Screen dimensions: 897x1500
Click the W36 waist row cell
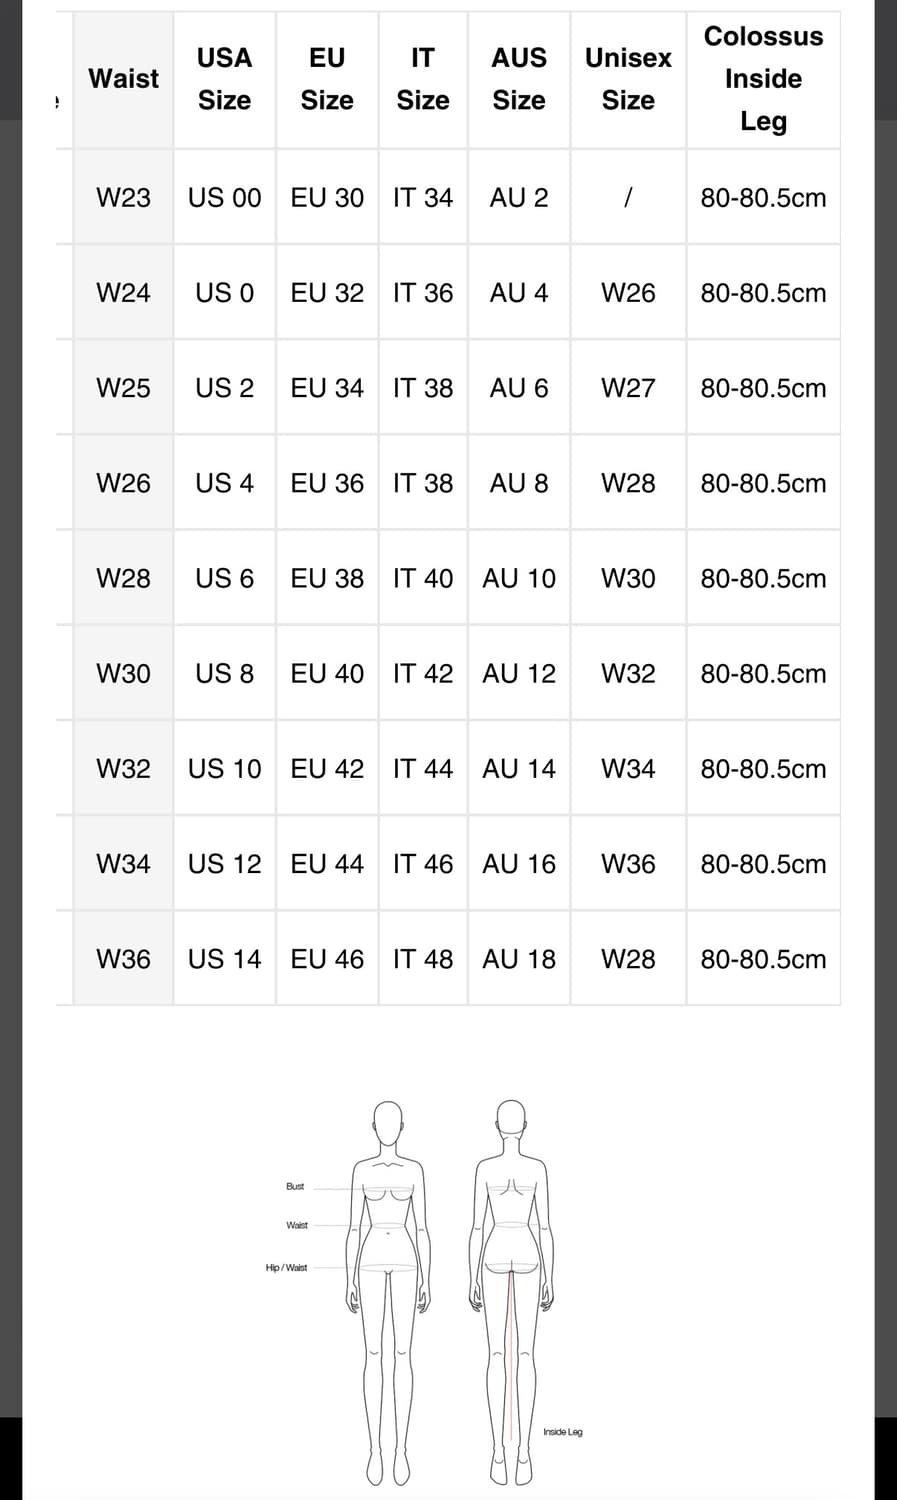[123, 959]
